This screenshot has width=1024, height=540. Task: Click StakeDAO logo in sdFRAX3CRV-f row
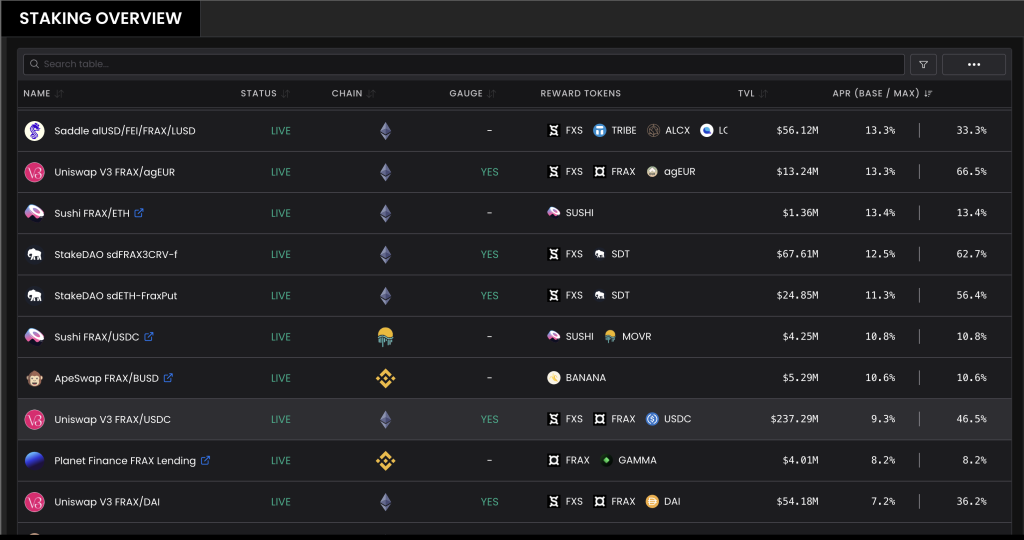[35, 255]
